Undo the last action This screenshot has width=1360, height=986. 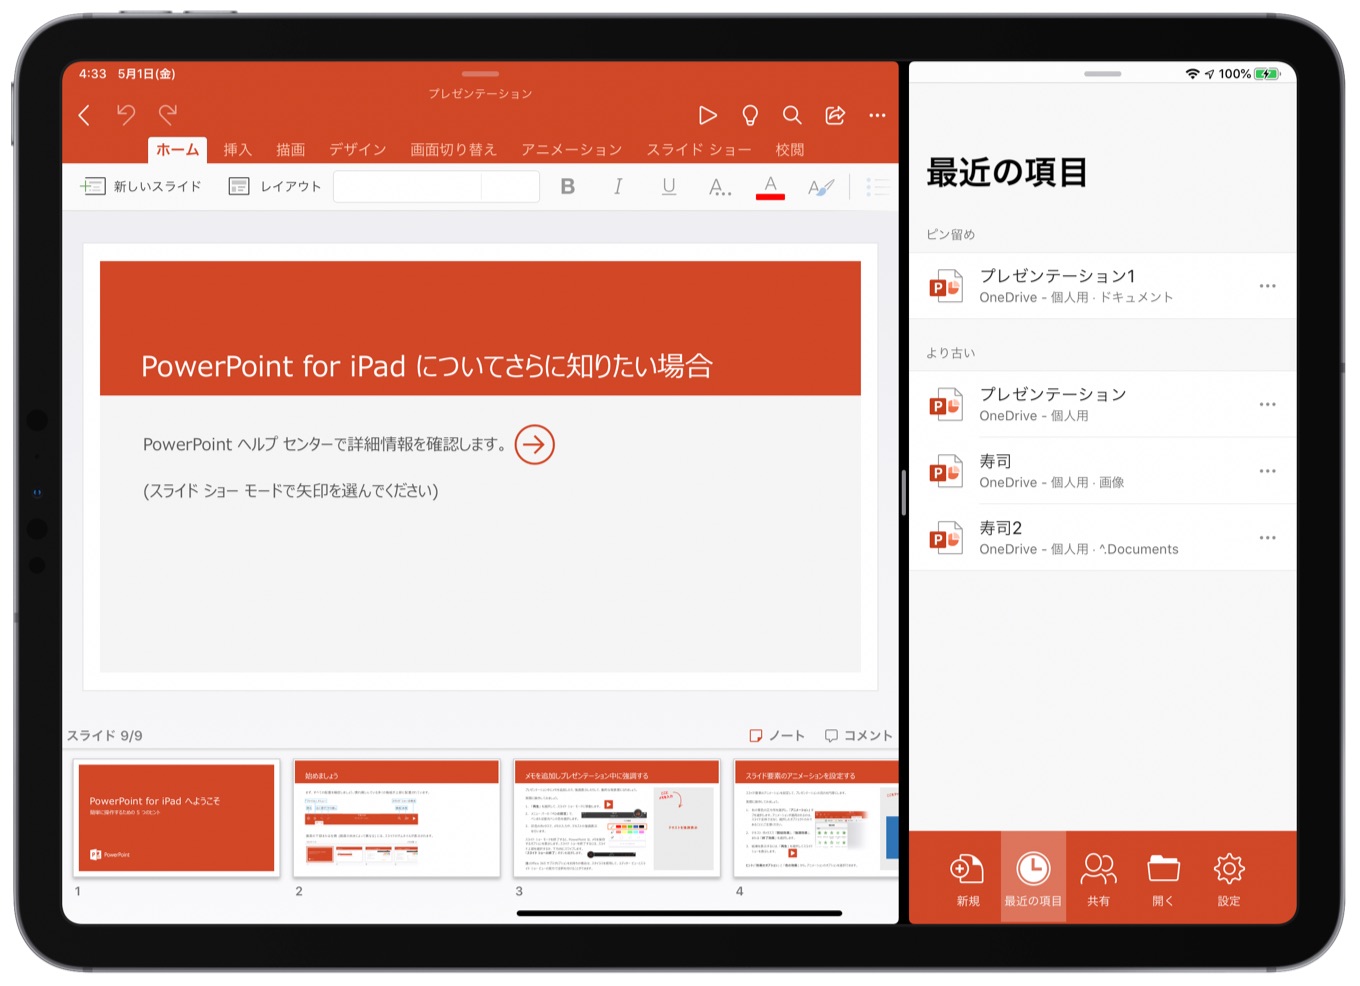[x=126, y=115]
